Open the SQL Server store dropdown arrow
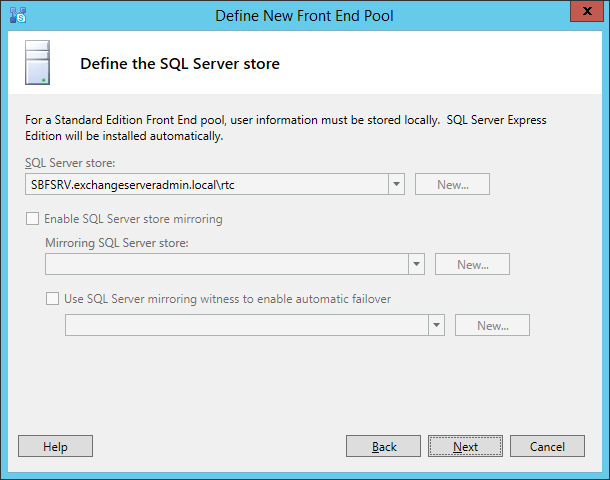Image resolution: width=610 pixels, height=480 pixels. (x=396, y=184)
